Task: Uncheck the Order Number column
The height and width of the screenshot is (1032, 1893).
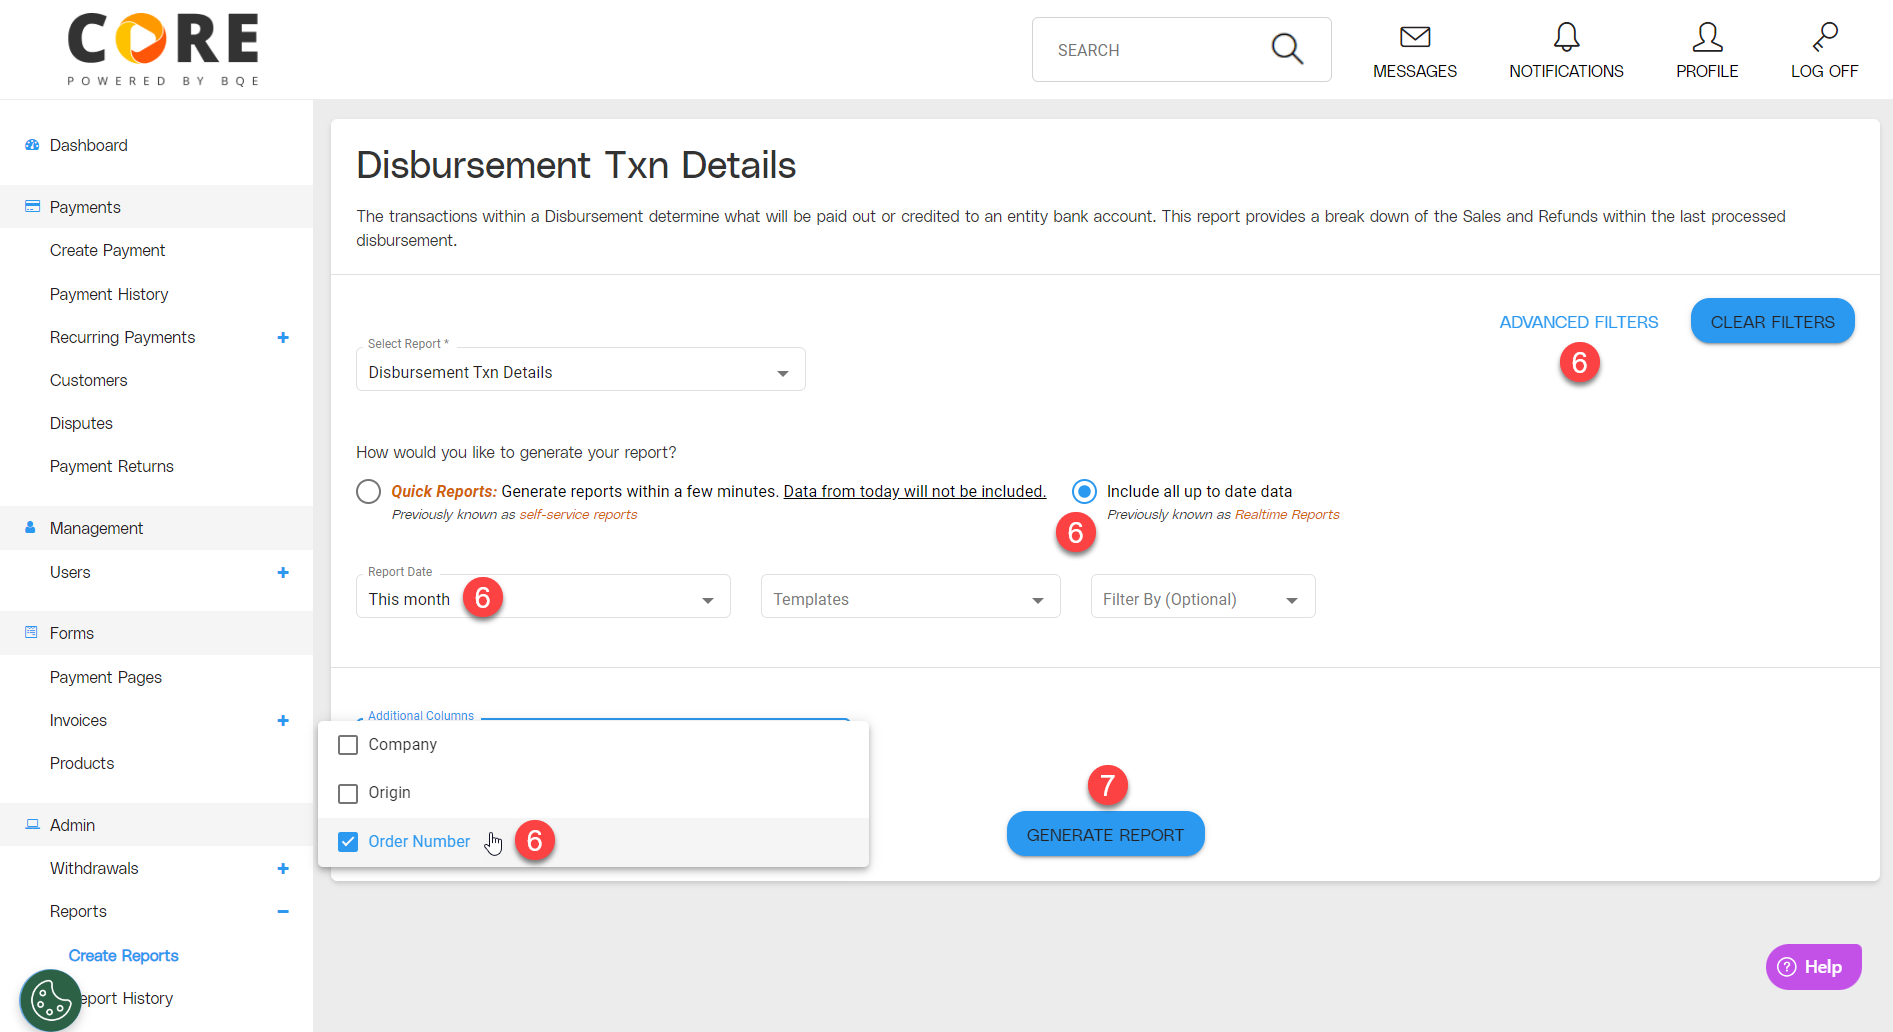Action: pyautogui.click(x=347, y=841)
